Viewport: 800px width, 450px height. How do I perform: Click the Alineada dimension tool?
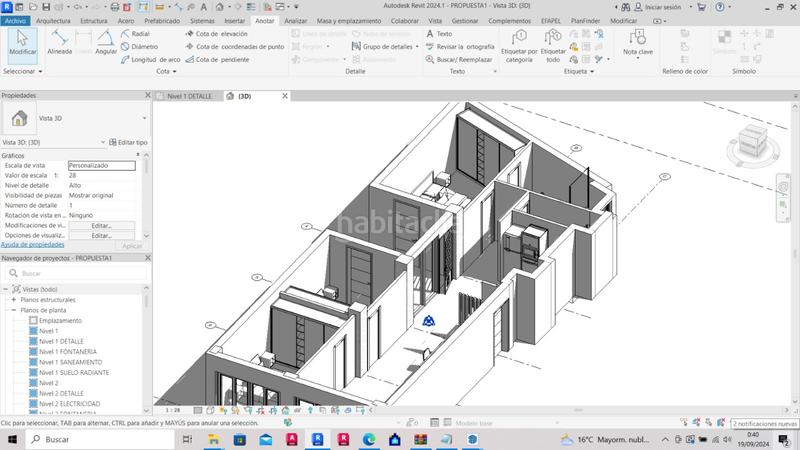[59, 43]
